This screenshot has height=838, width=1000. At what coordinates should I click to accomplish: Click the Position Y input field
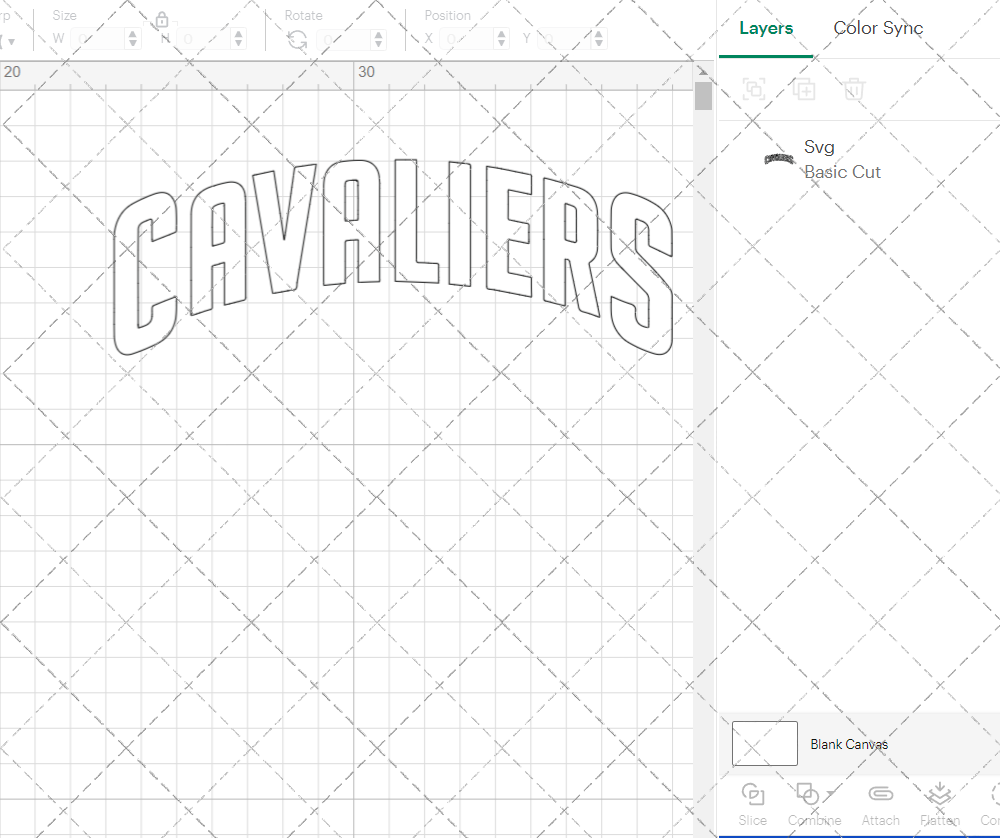point(564,40)
